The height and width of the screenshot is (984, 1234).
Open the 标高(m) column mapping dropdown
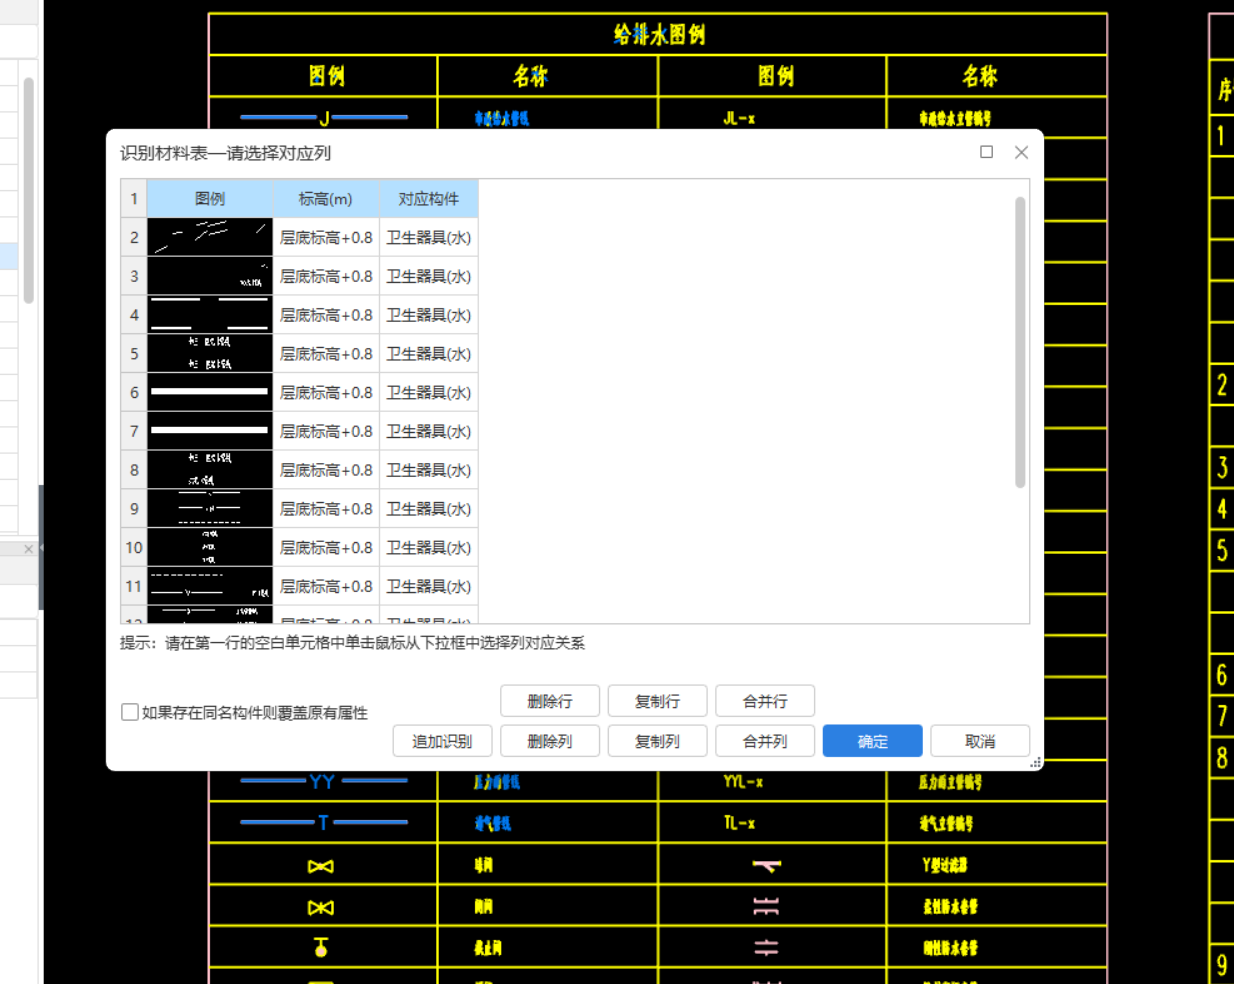coord(326,199)
